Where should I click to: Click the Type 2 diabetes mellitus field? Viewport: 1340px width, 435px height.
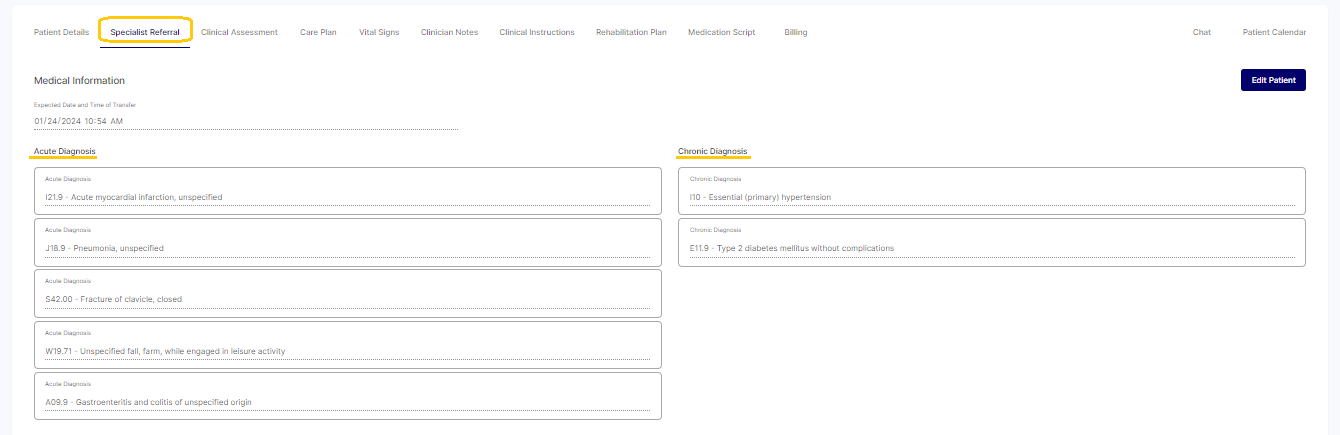pos(991,248)
